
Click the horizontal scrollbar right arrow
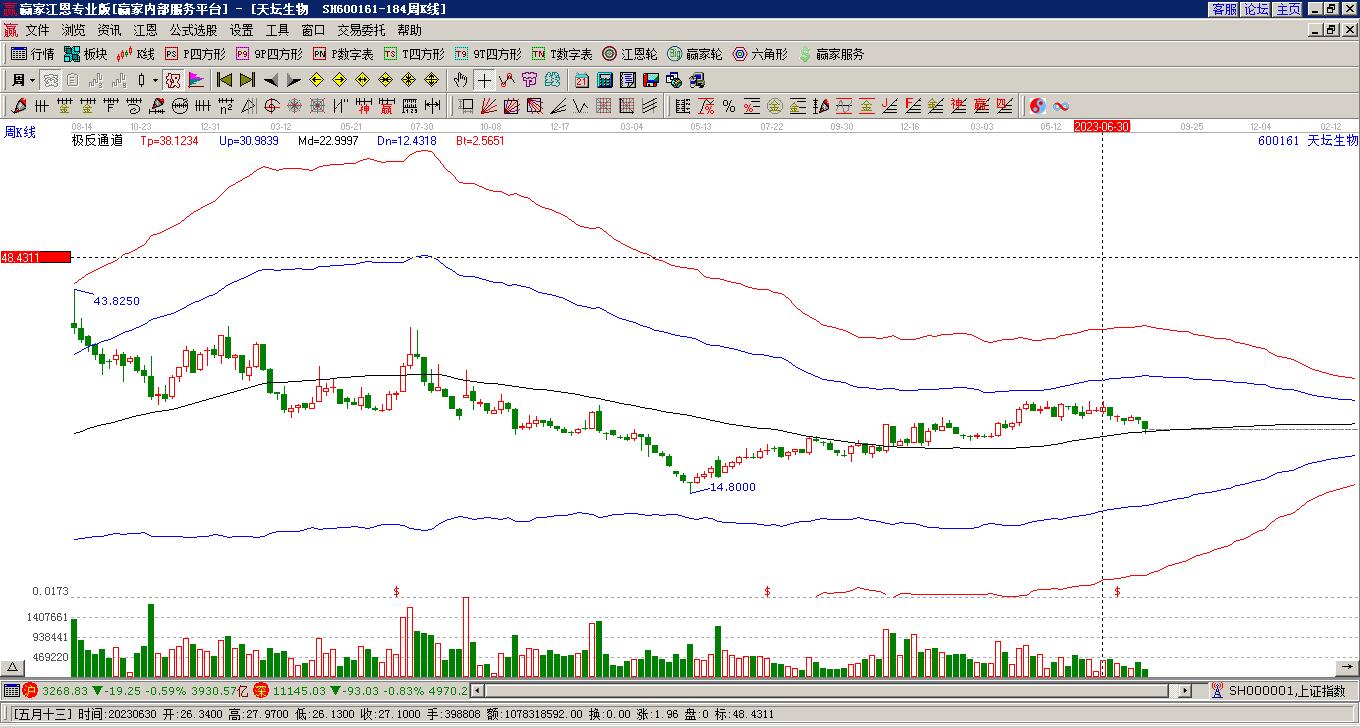click(1186, 691)
